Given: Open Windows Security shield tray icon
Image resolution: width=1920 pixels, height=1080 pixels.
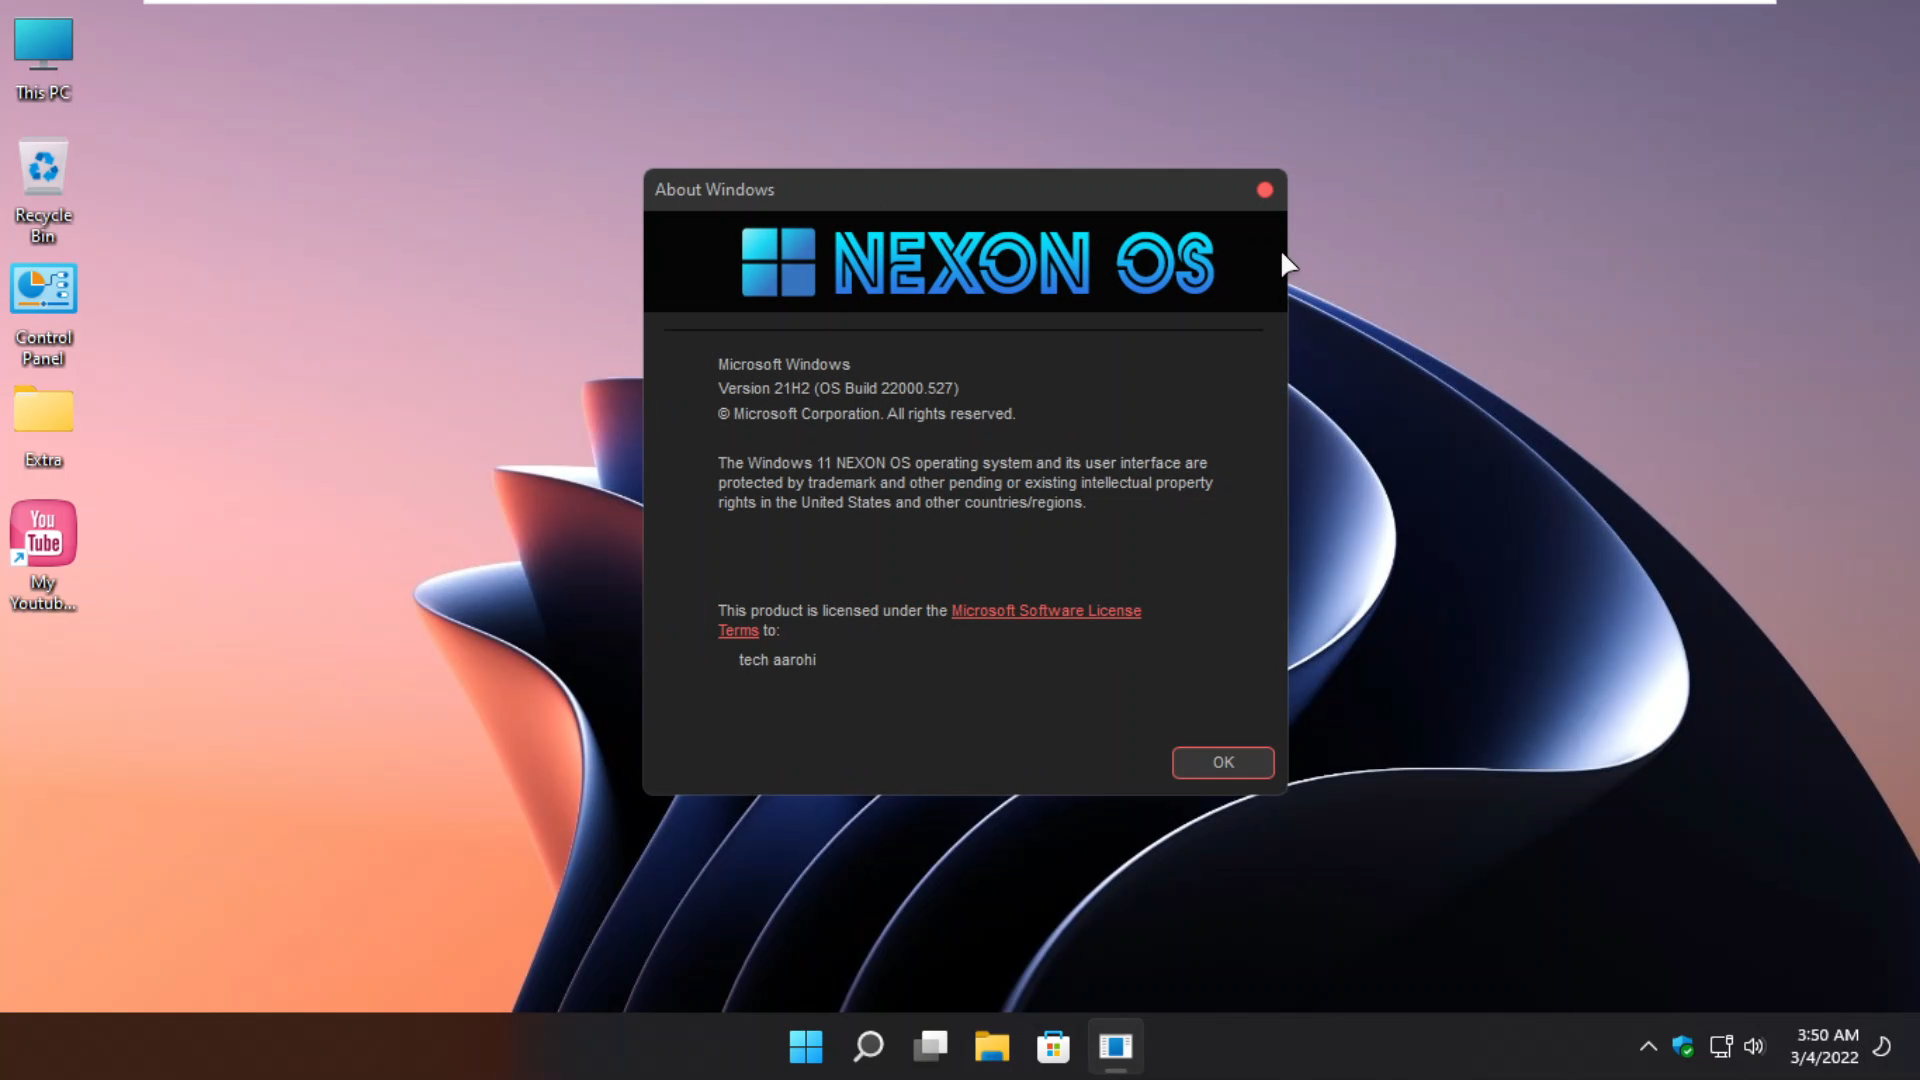Looking at the screenshot, I should (1683, 1047).
